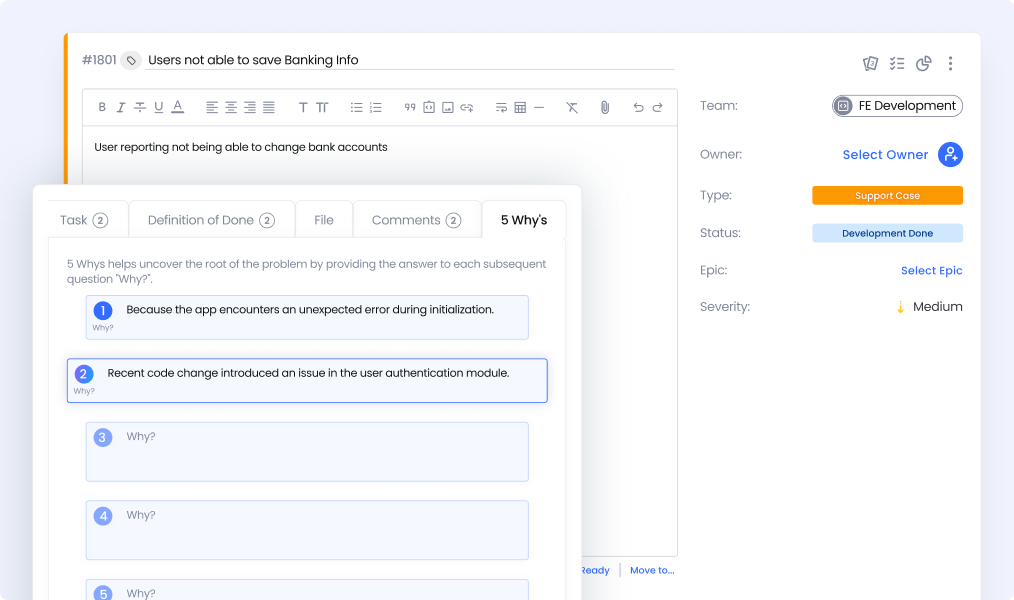Viewport: 1014px width, 600px height.
Task: Open the planning poker cards icon
Action: click(870, 64)
